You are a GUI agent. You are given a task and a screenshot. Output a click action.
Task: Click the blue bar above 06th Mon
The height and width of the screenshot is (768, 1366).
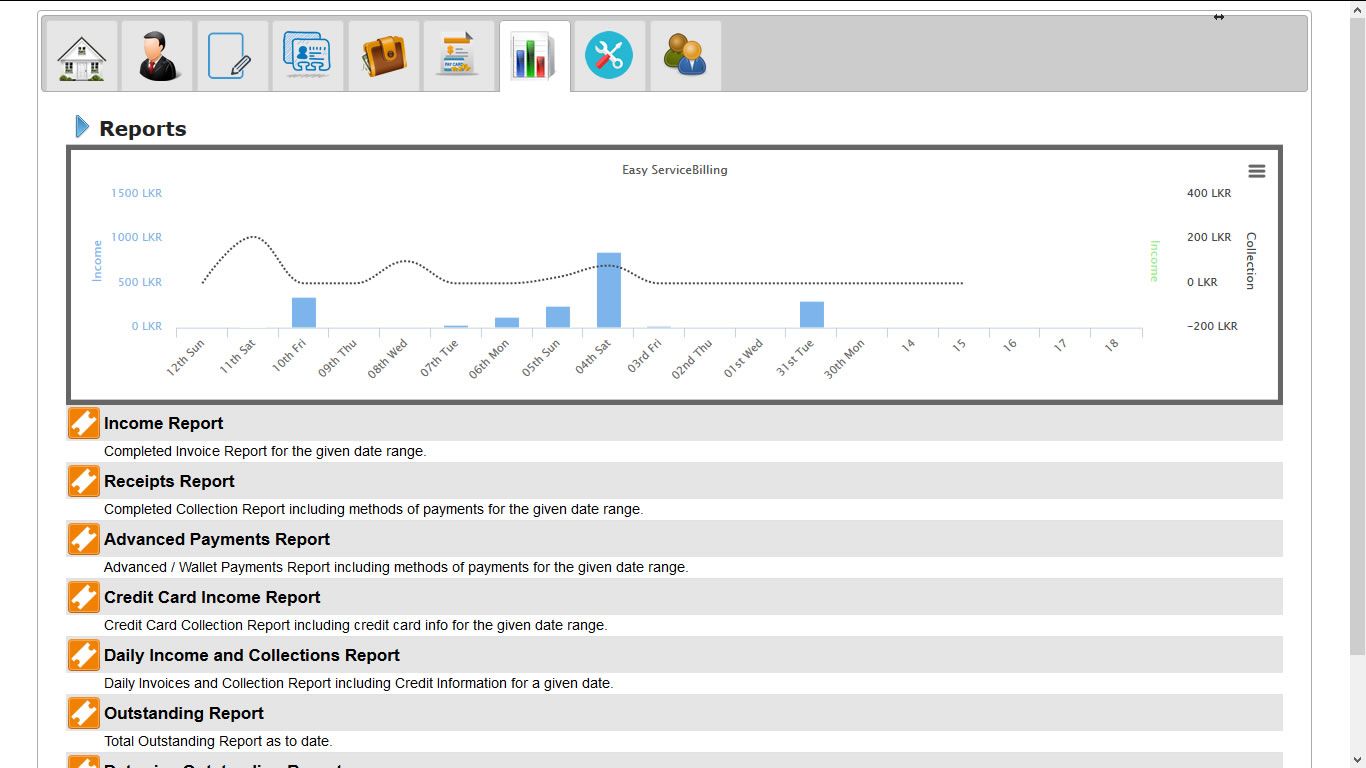click(507, 322)
